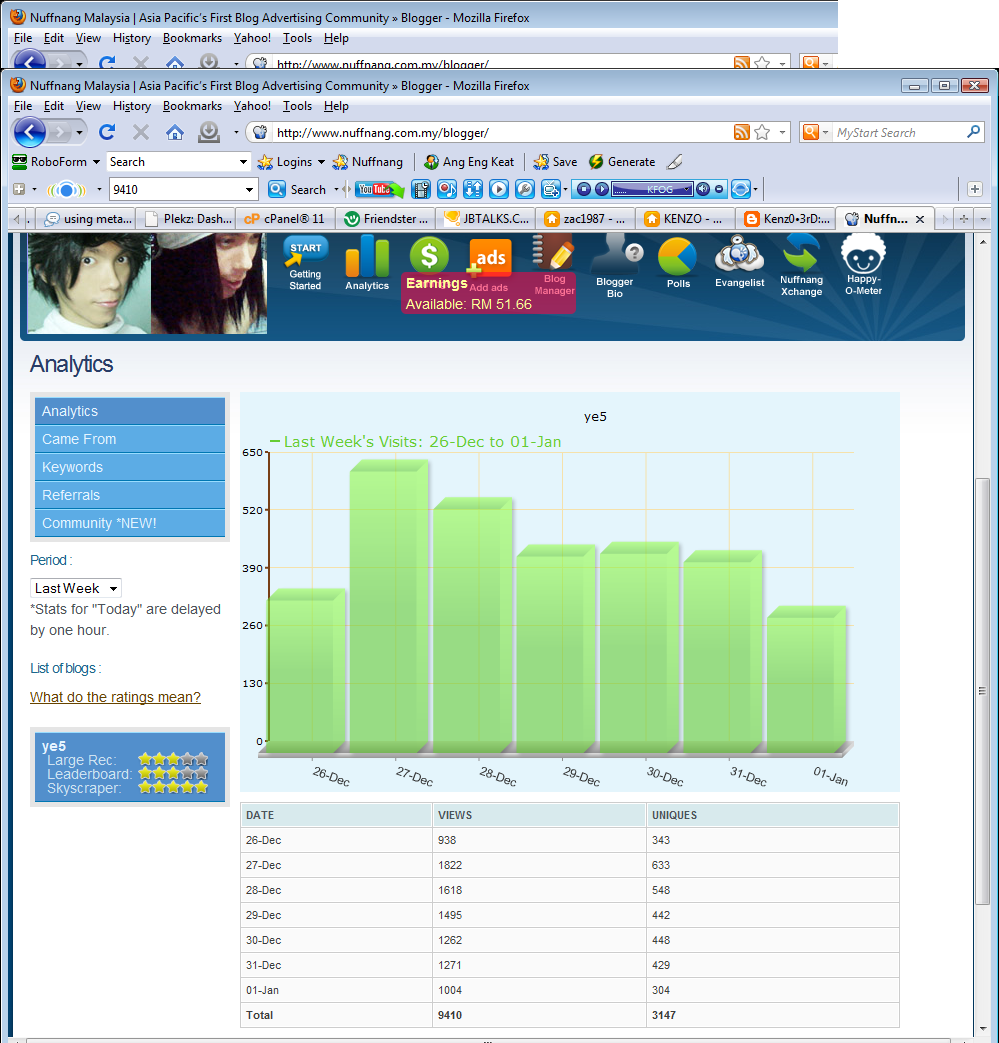Go to the Home page icon
The width and height of the screenshot is (999, 1043).
(x=174, y=132)
